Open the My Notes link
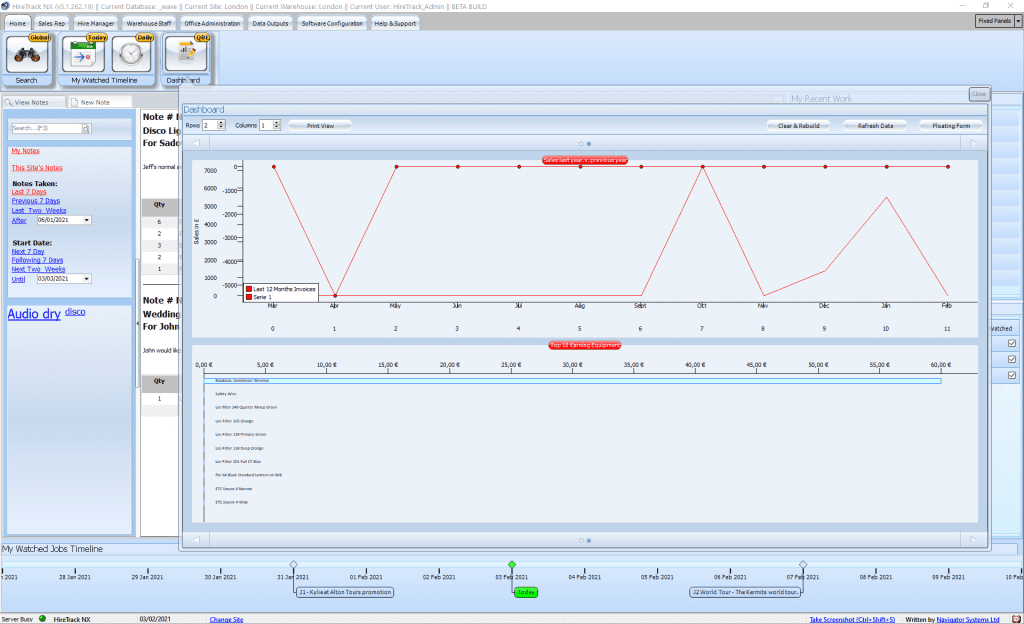This screenshot has height=624, width=1024. point(25,151)
